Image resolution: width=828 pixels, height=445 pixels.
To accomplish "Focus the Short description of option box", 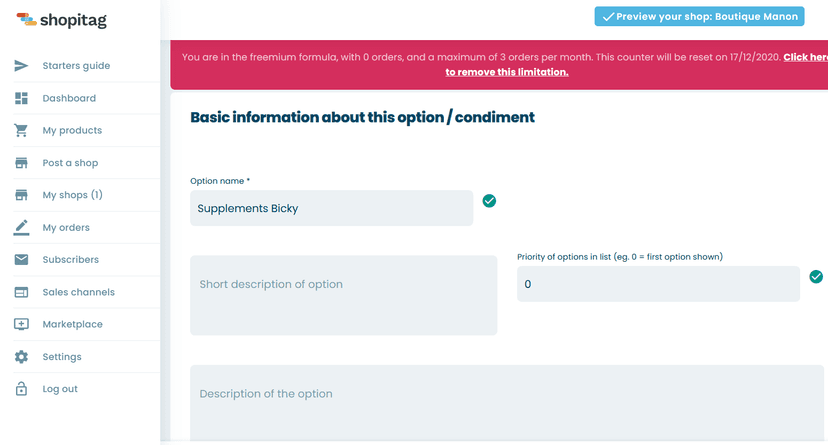I will click(344, 295).
